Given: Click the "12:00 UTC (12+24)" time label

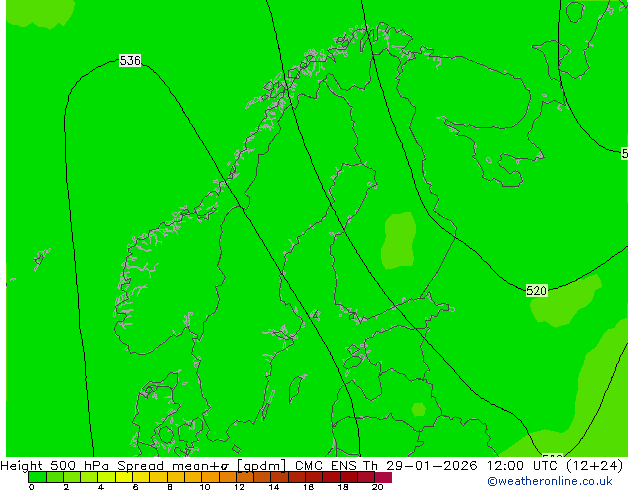Looking at the screenshot, I should pos(553,465).
